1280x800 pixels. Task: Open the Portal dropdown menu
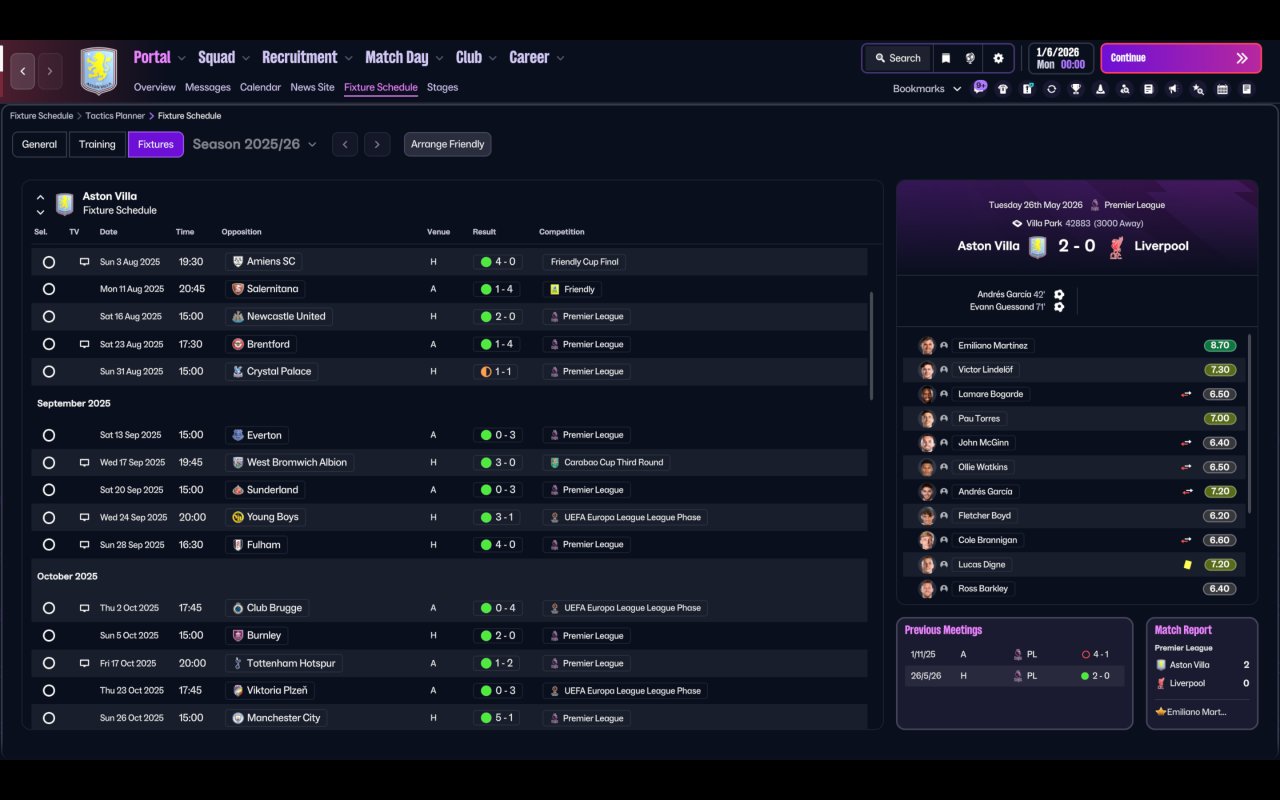160,58
